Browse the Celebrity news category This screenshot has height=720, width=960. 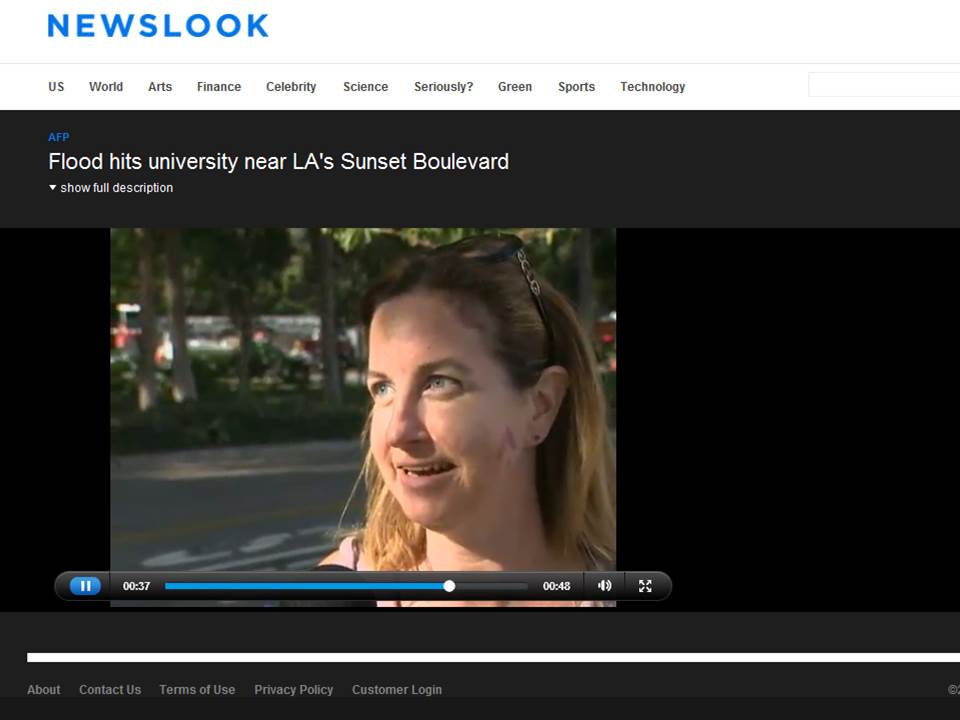point(291,87)
